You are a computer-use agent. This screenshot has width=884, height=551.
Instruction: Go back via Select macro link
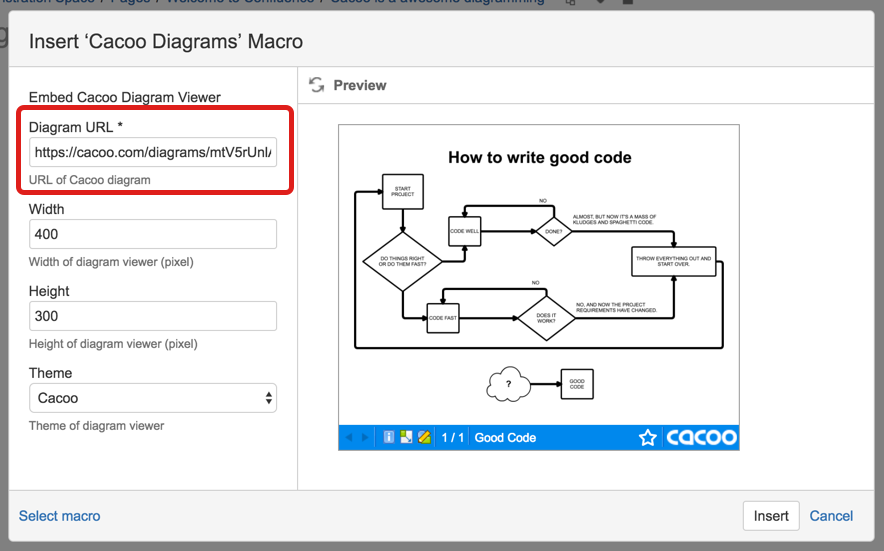(60, 516)
